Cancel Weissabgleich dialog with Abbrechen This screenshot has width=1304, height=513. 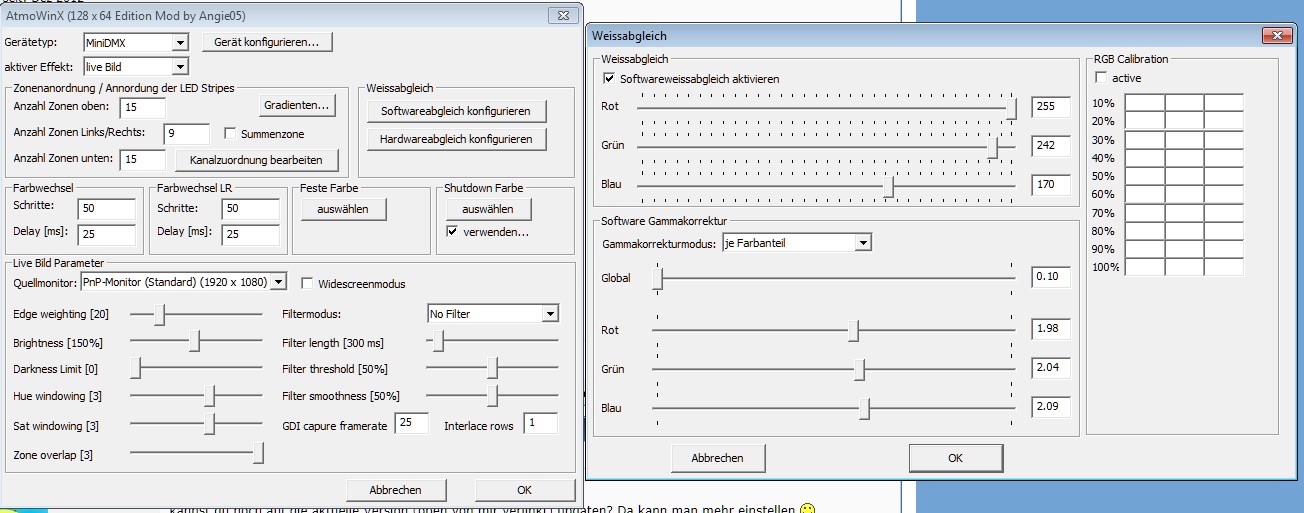pos(717,458)
